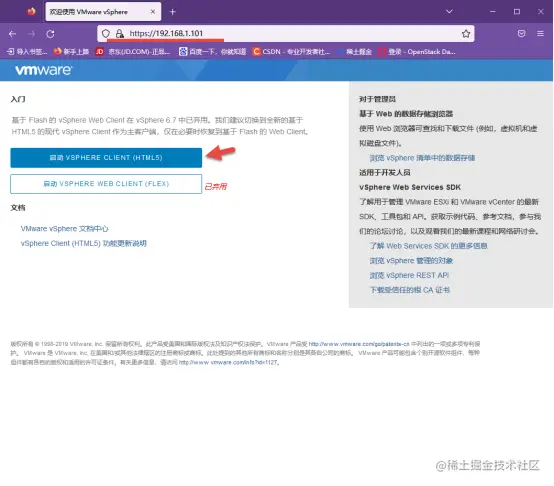Click the padlock site security icon

pyautogui.click(x=120, y=34)
